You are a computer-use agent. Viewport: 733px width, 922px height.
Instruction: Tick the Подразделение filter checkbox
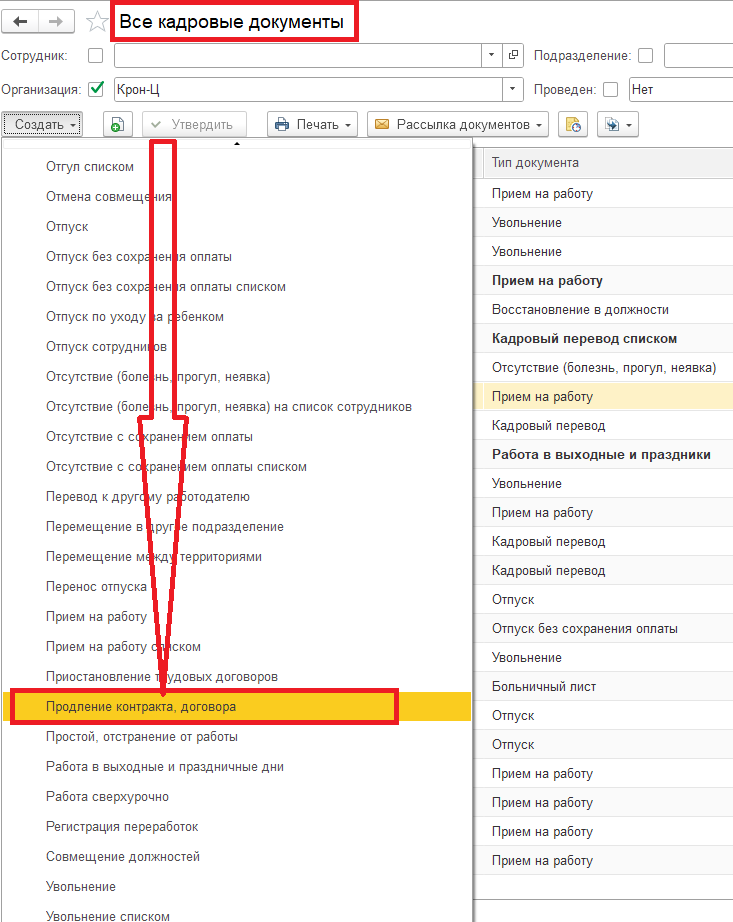click(646, 55)
